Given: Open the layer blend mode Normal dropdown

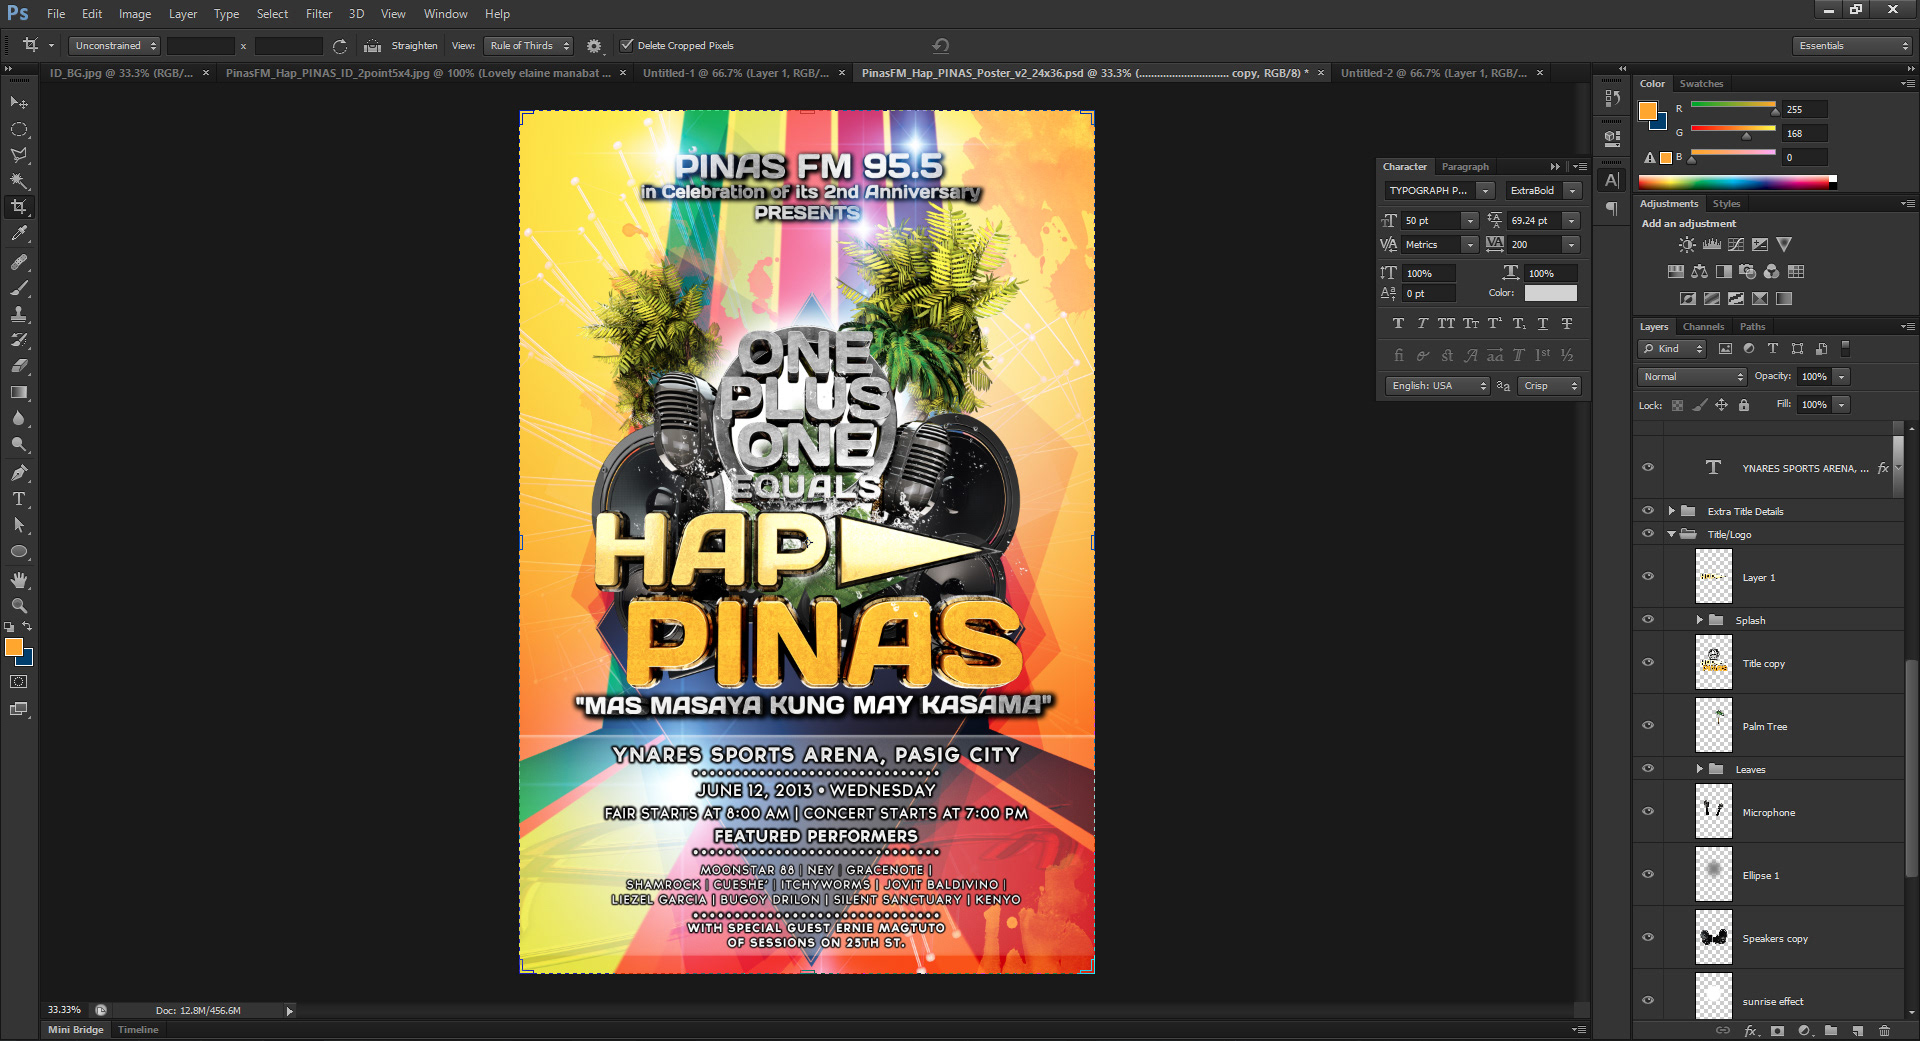Looking at the screenshot, I should (1692, 377).
